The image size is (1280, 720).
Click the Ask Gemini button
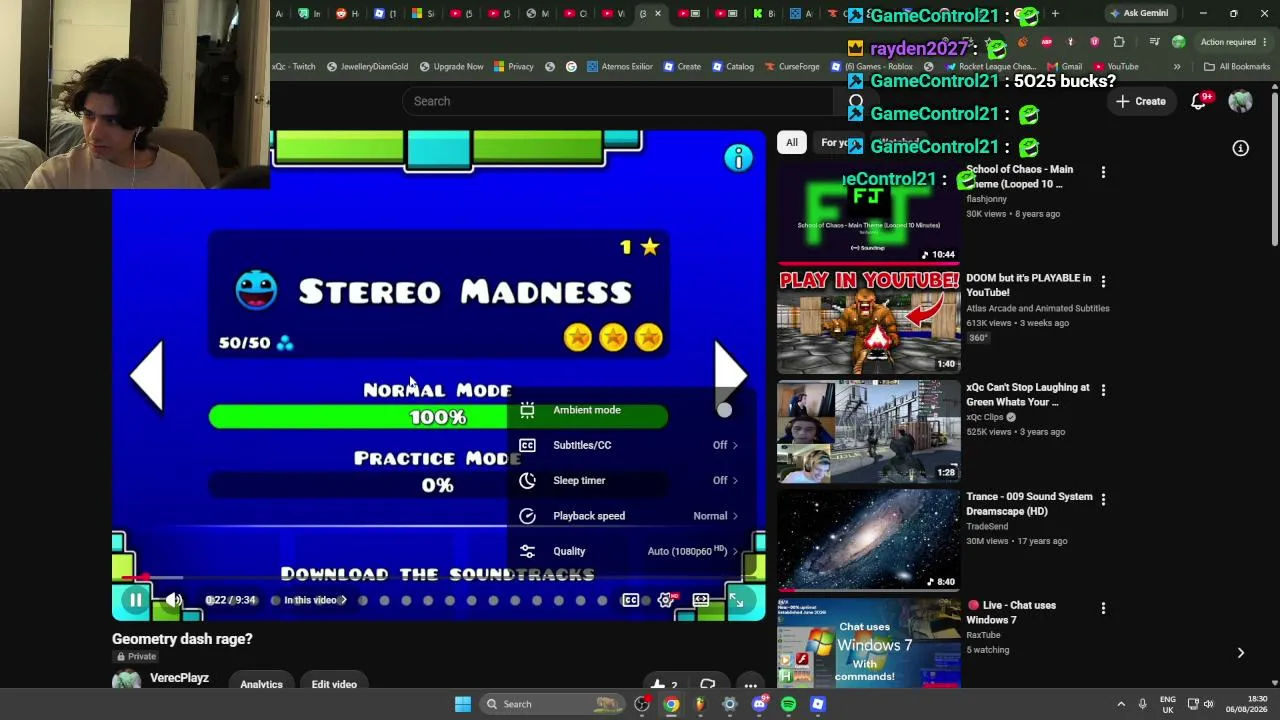coord(1138,14)
